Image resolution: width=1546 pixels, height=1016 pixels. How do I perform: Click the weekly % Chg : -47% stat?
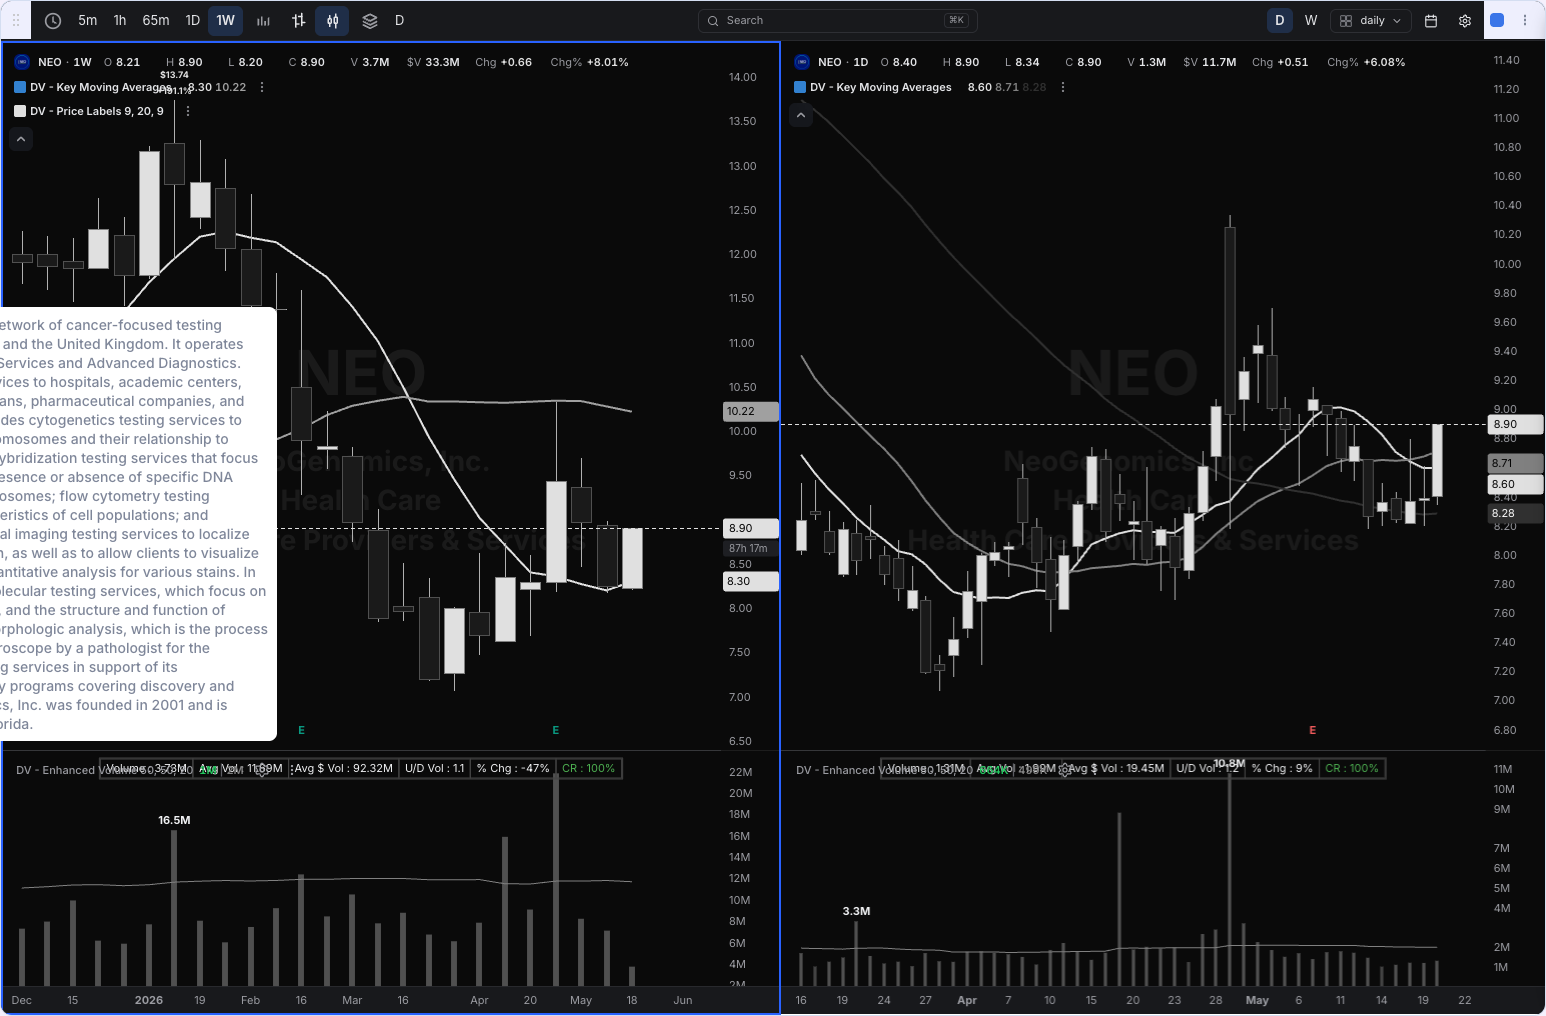coord(513,768)
